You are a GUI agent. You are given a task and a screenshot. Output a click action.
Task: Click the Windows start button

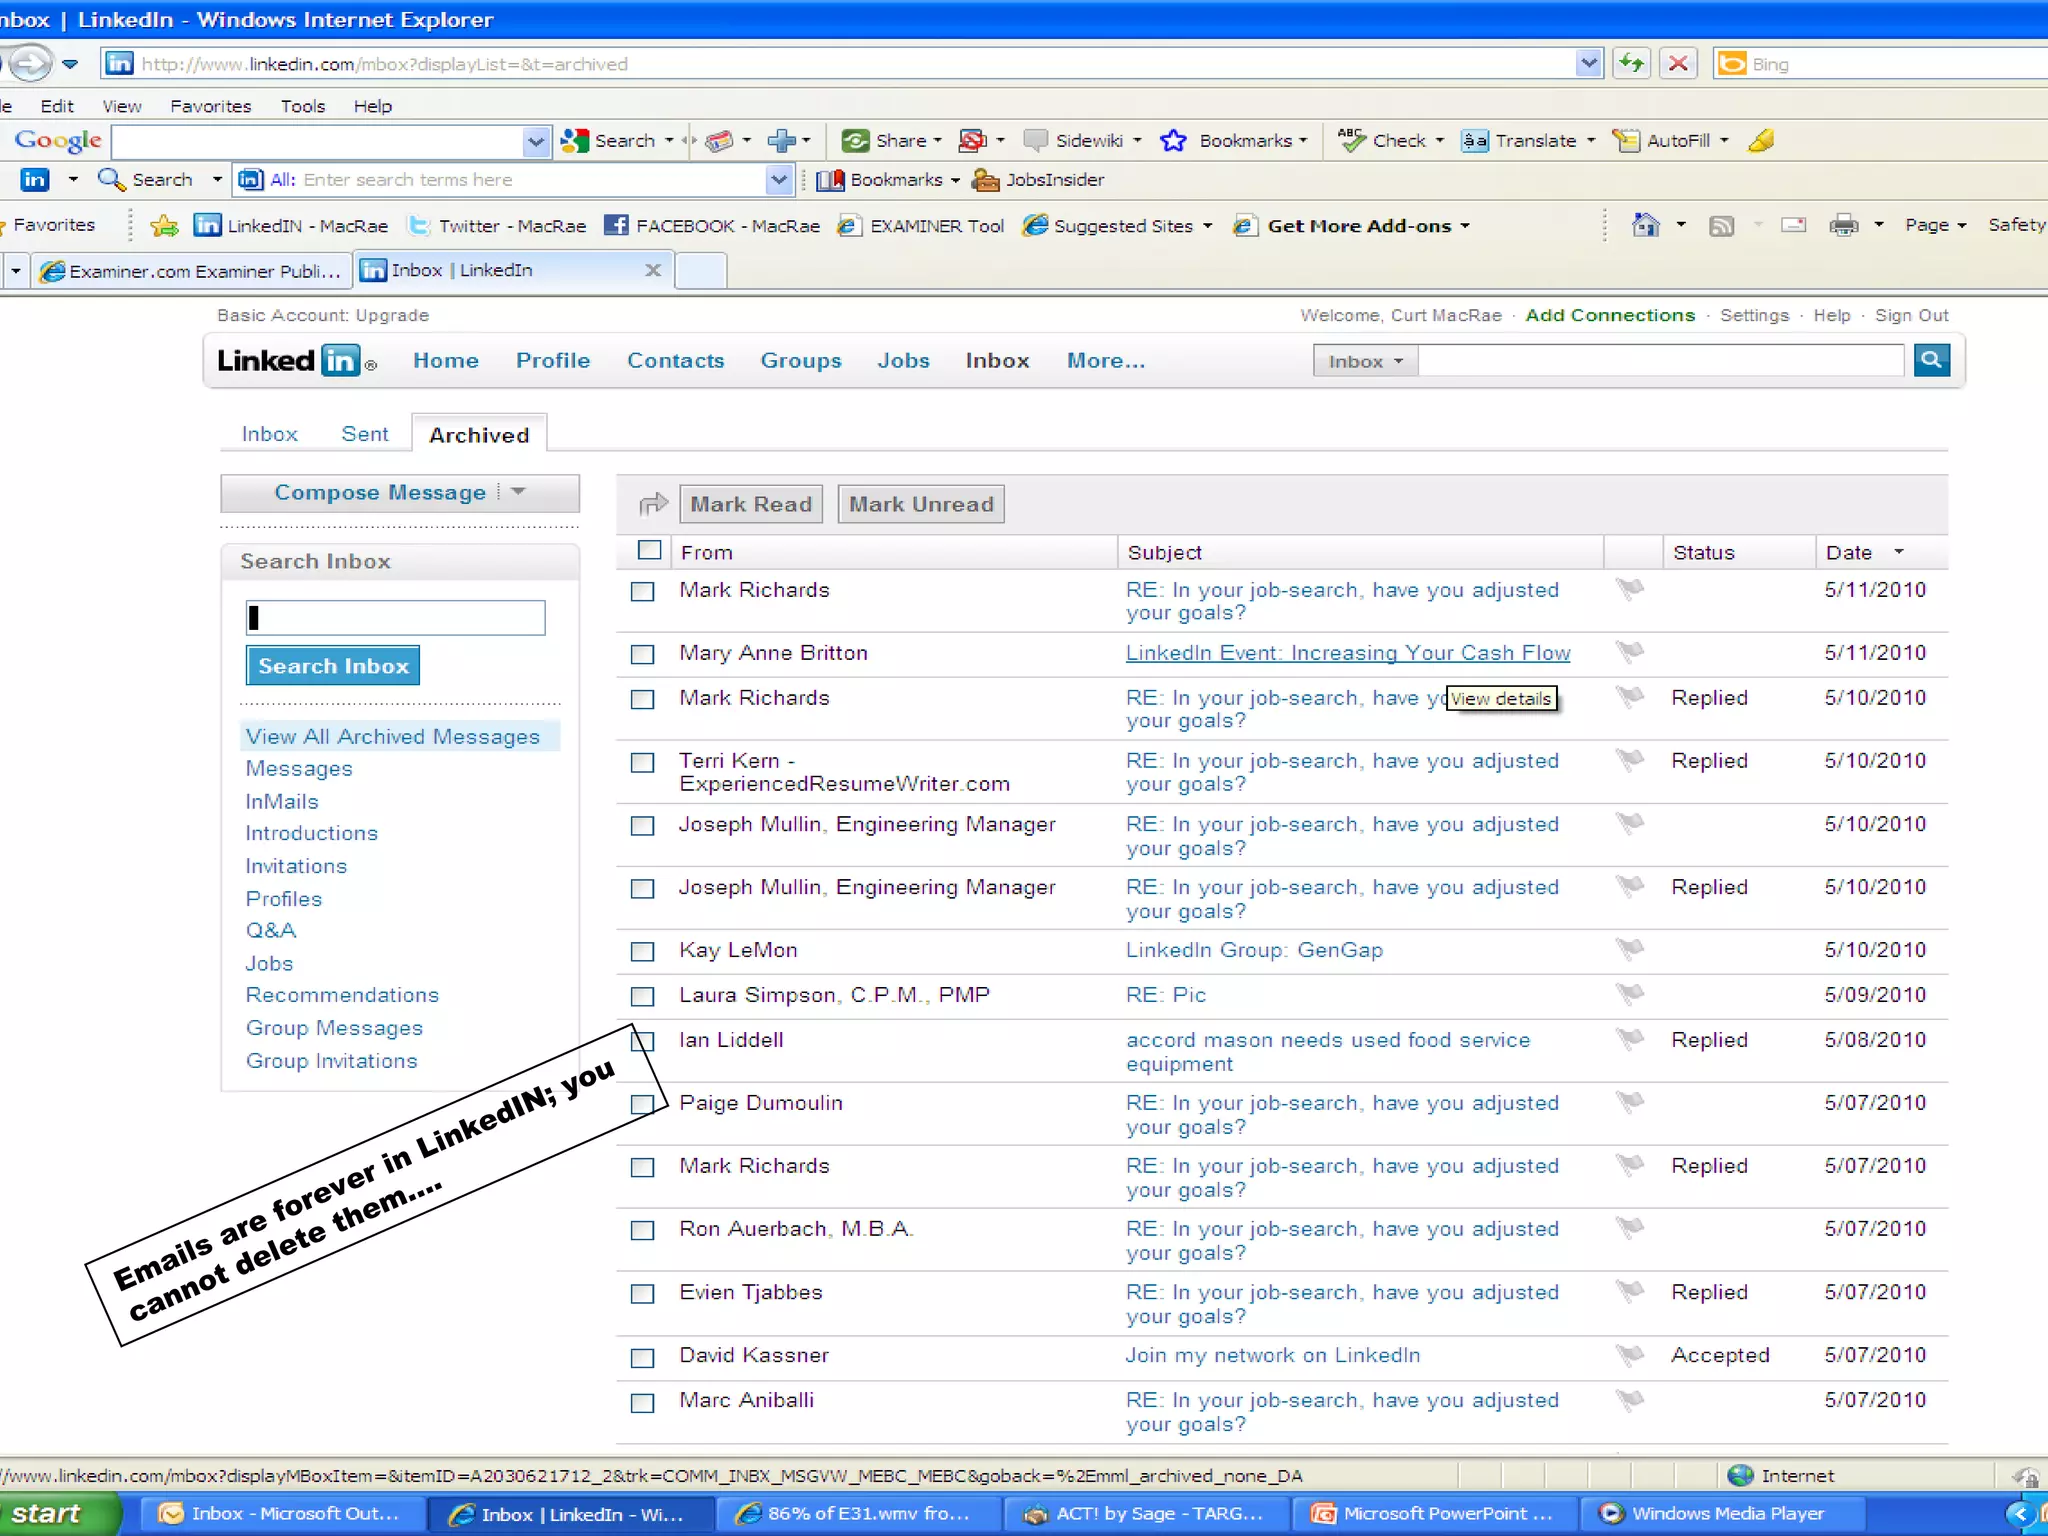coord(58,1514)
